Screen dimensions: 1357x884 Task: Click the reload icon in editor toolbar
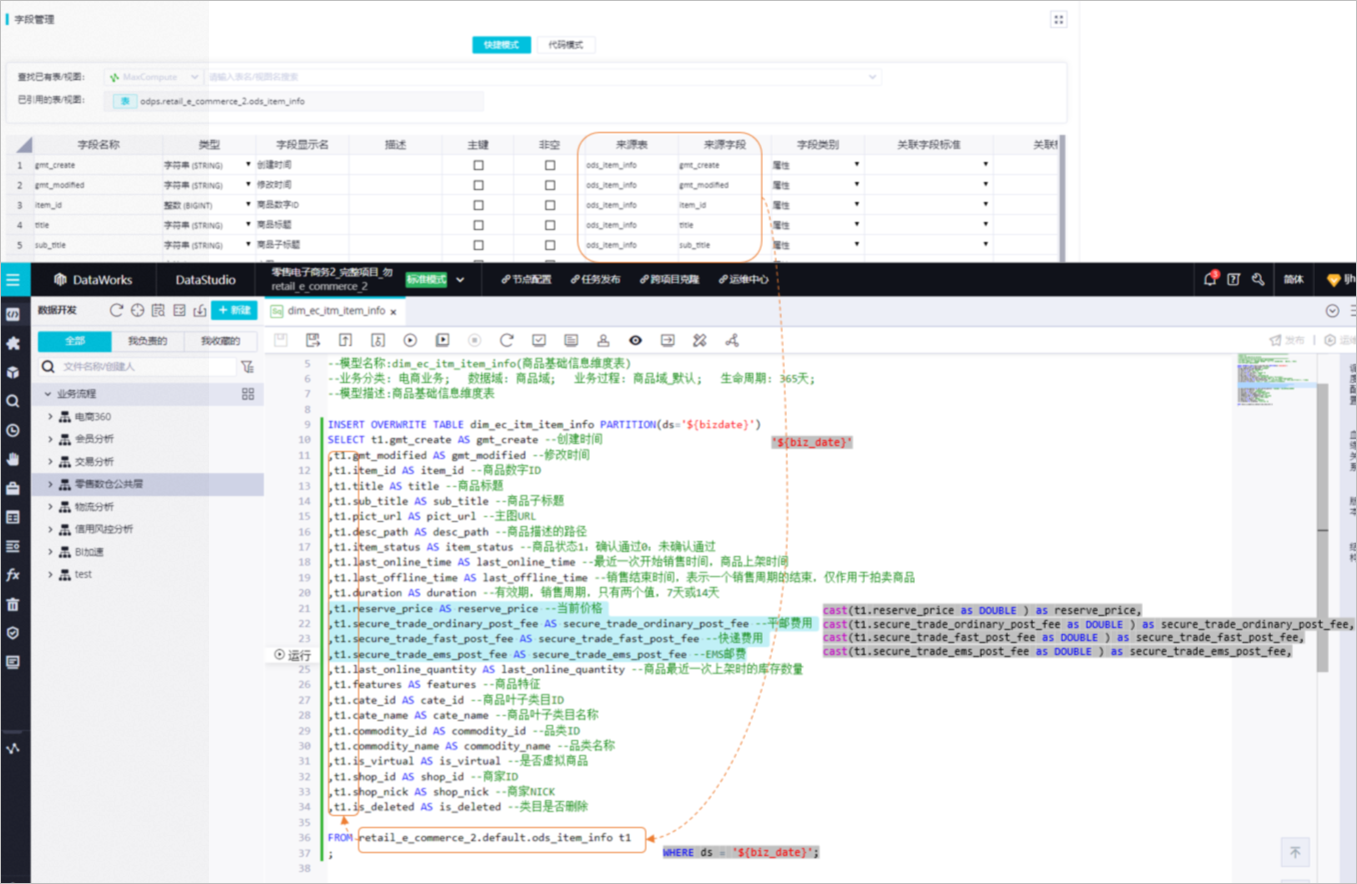point(506,340)
